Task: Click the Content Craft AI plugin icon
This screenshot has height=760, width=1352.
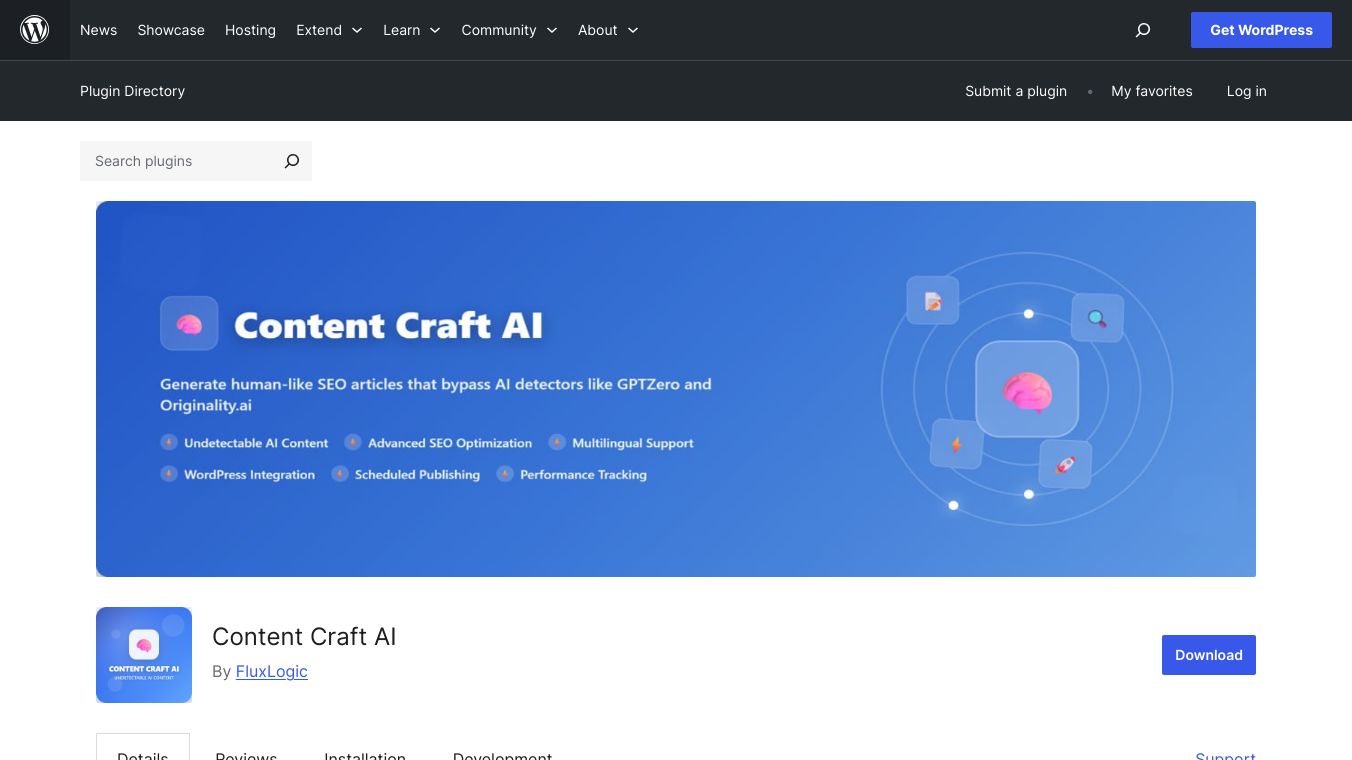Action: (144, 655)
